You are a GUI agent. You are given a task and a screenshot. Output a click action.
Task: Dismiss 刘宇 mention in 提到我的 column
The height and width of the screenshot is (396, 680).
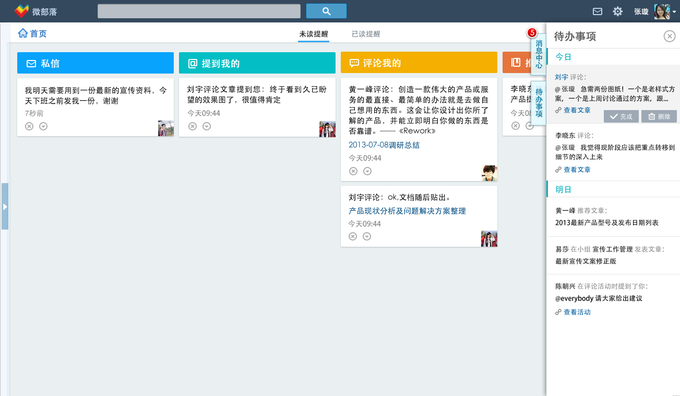point(193,126)
